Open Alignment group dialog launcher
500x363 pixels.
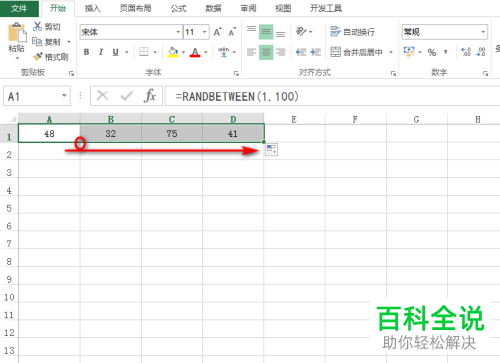point(393,73)
